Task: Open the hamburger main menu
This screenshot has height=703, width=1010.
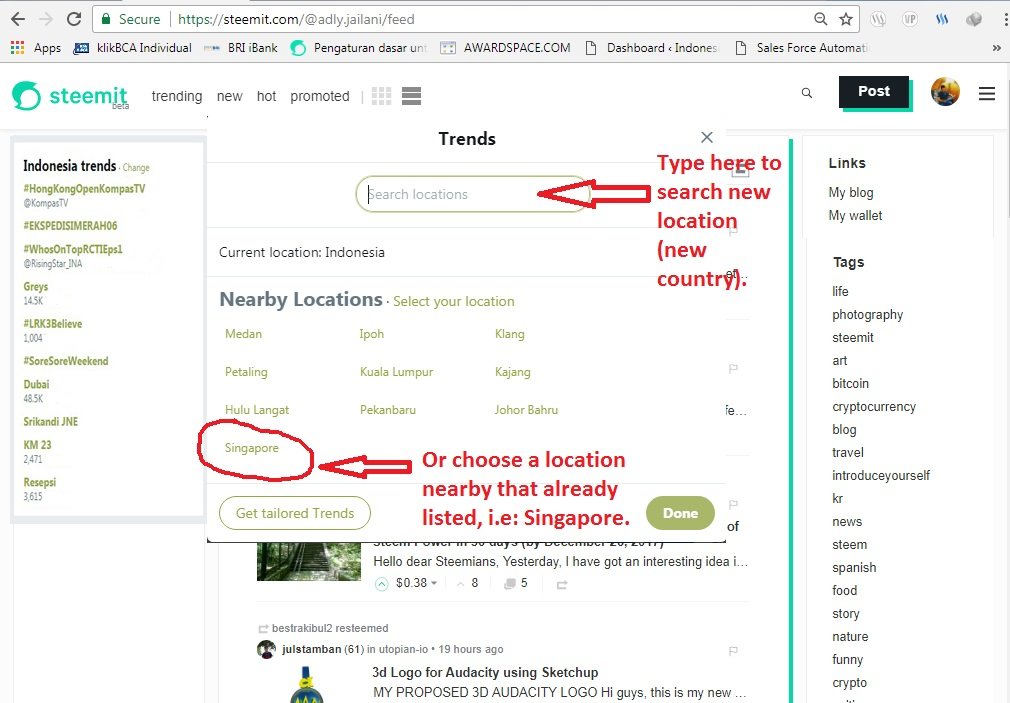Action: [987, 94]
